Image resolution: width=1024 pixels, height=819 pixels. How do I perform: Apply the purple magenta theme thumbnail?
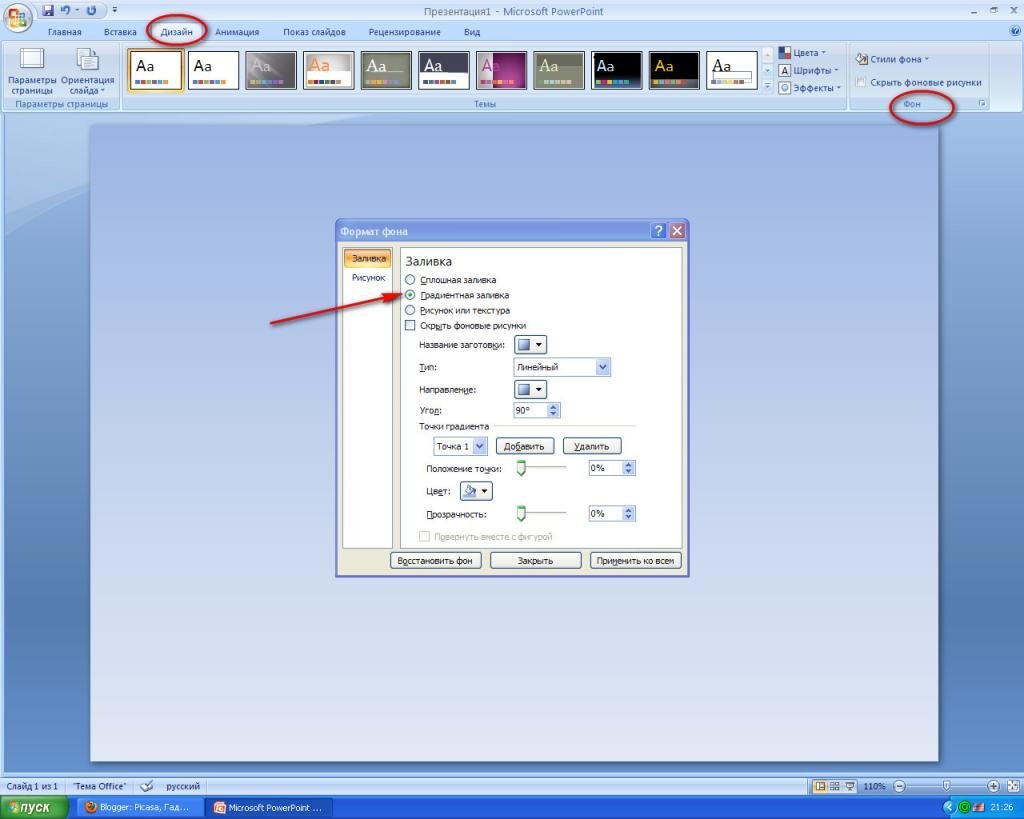click(x=501, y=71)
